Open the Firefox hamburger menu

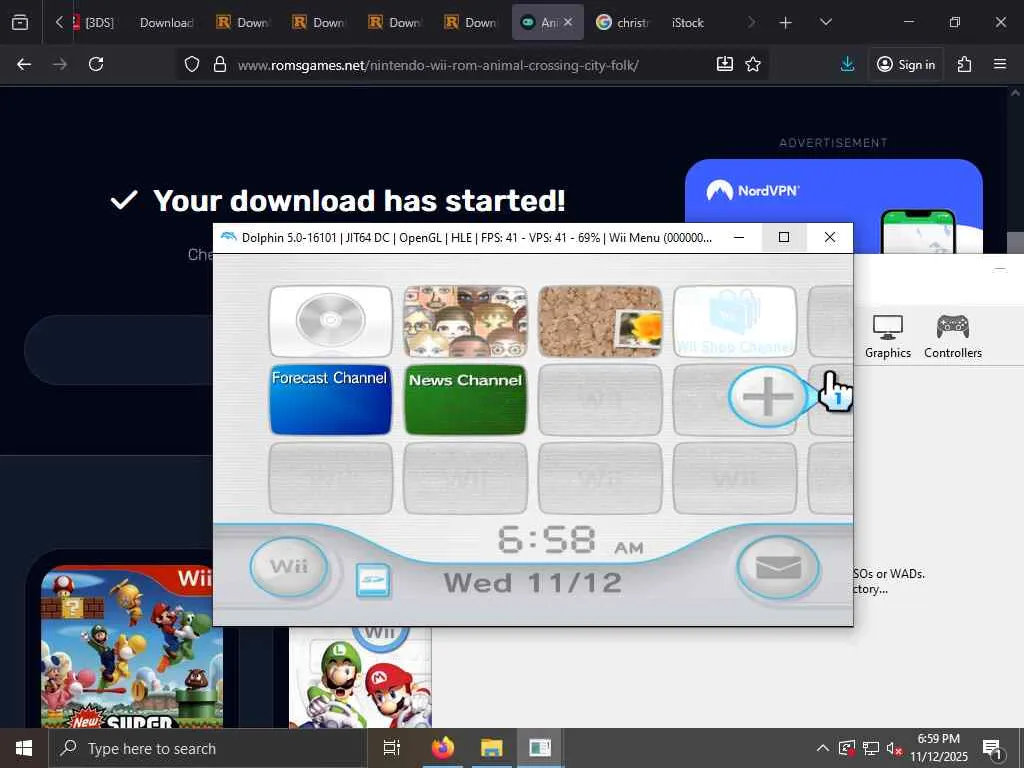[1000, 64]
